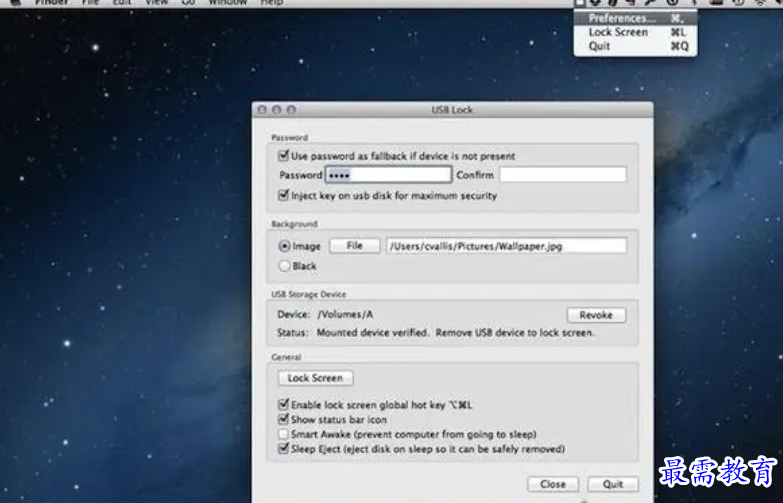Select the Black background radio button
The image size is (783, 503).
click(x=284, y=266)
